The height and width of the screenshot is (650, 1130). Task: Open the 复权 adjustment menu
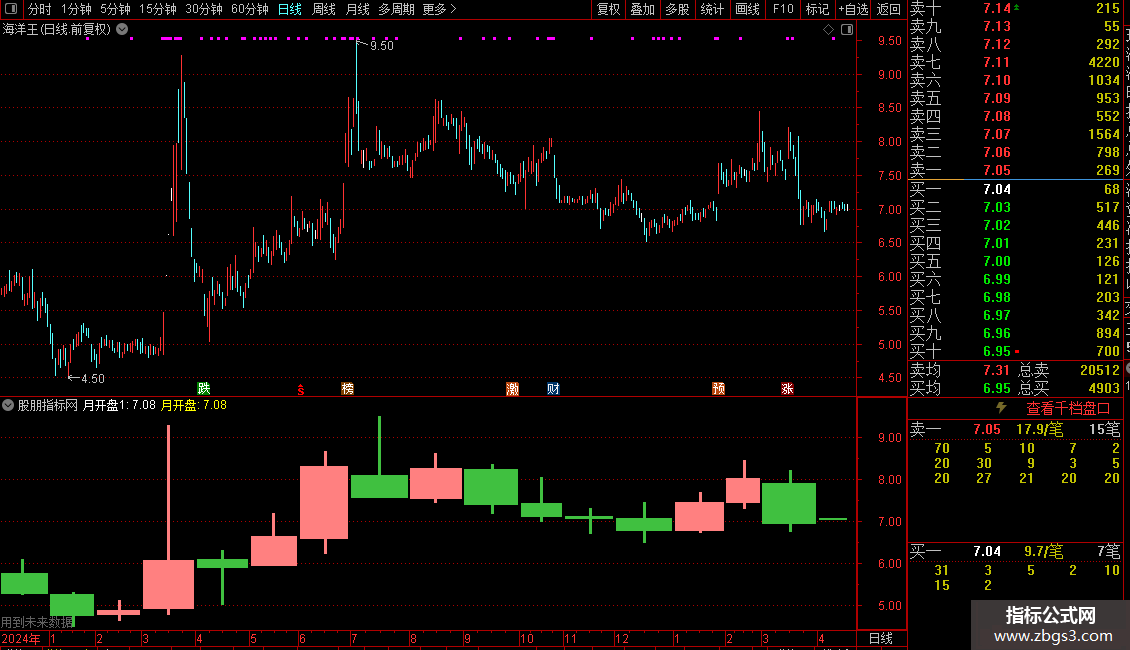click(608, 9)
